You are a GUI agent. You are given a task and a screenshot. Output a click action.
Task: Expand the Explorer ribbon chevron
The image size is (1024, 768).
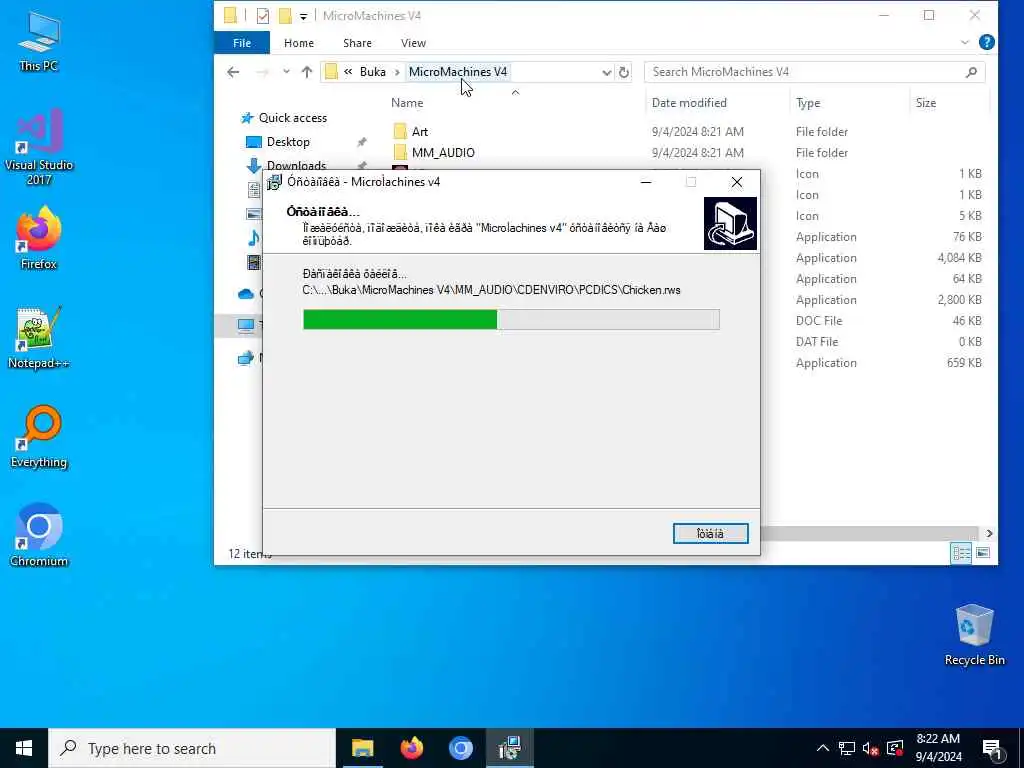coord(965,42)
